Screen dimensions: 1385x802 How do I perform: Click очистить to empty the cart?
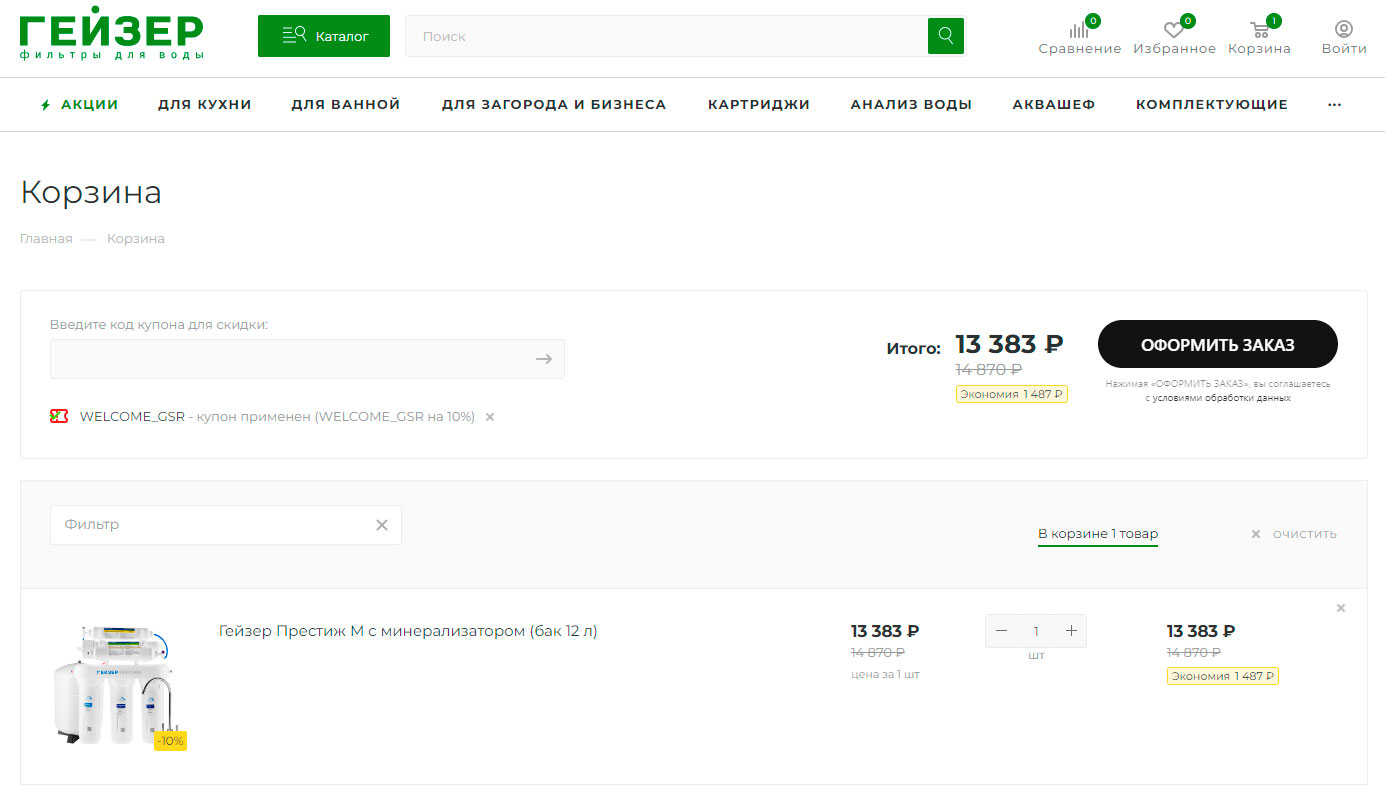tap(1294, 534)
